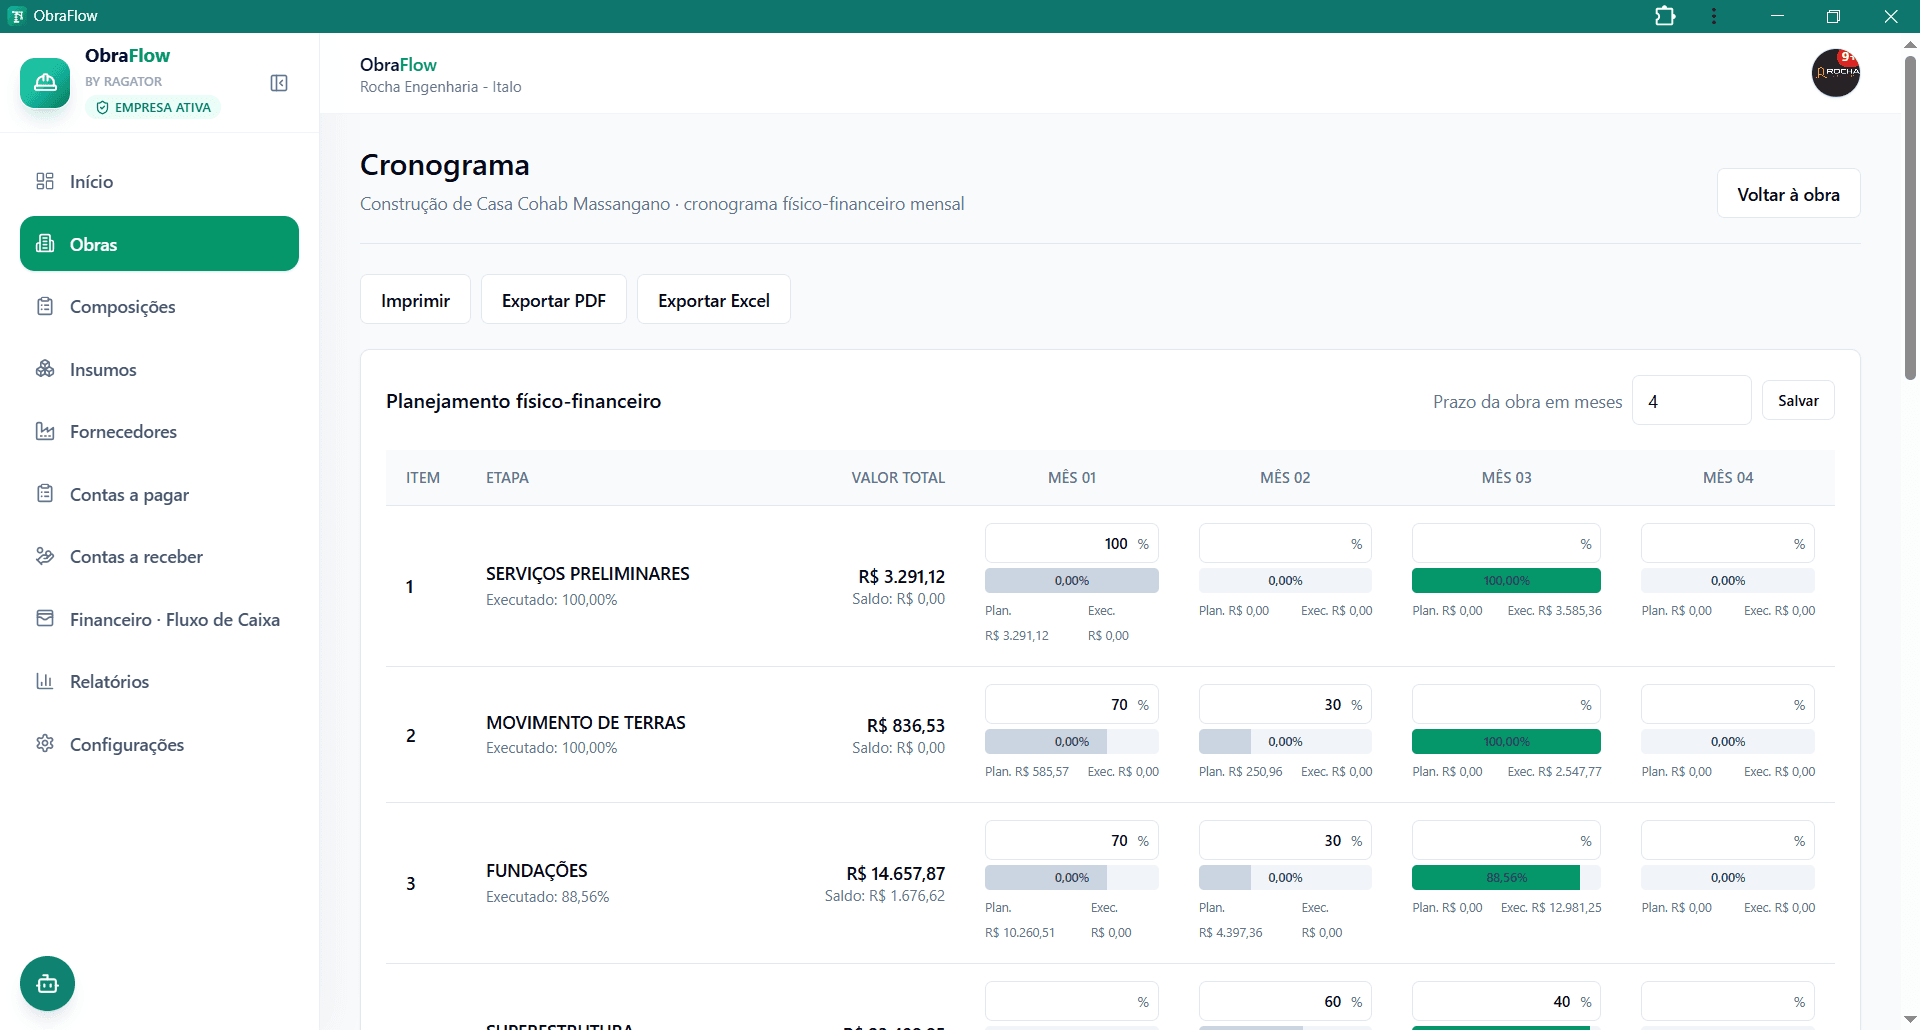Screen dimensions: 1920x1030
Task: Click Serviços Preliminares Mês 03 progress bar
Action: coord(1506,580)
